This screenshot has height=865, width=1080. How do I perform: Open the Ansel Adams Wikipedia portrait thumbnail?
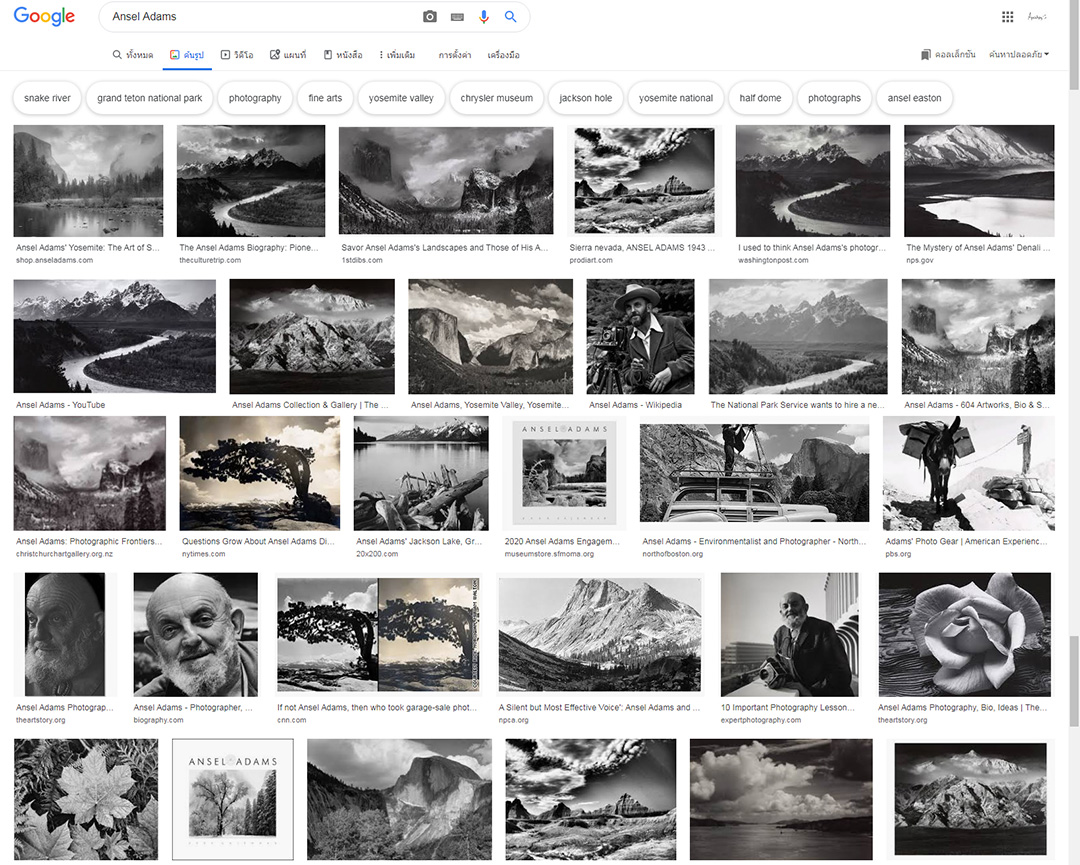[x=640, y=336]
